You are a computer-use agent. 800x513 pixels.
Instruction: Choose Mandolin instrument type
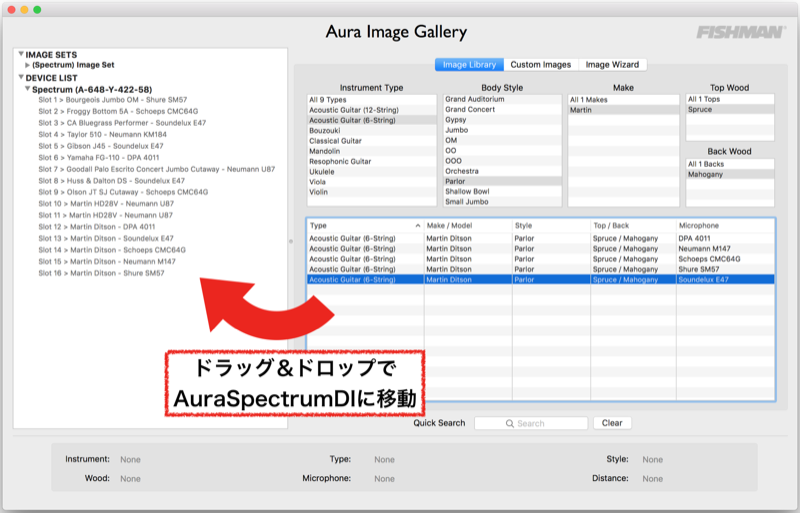pos(371,151)
